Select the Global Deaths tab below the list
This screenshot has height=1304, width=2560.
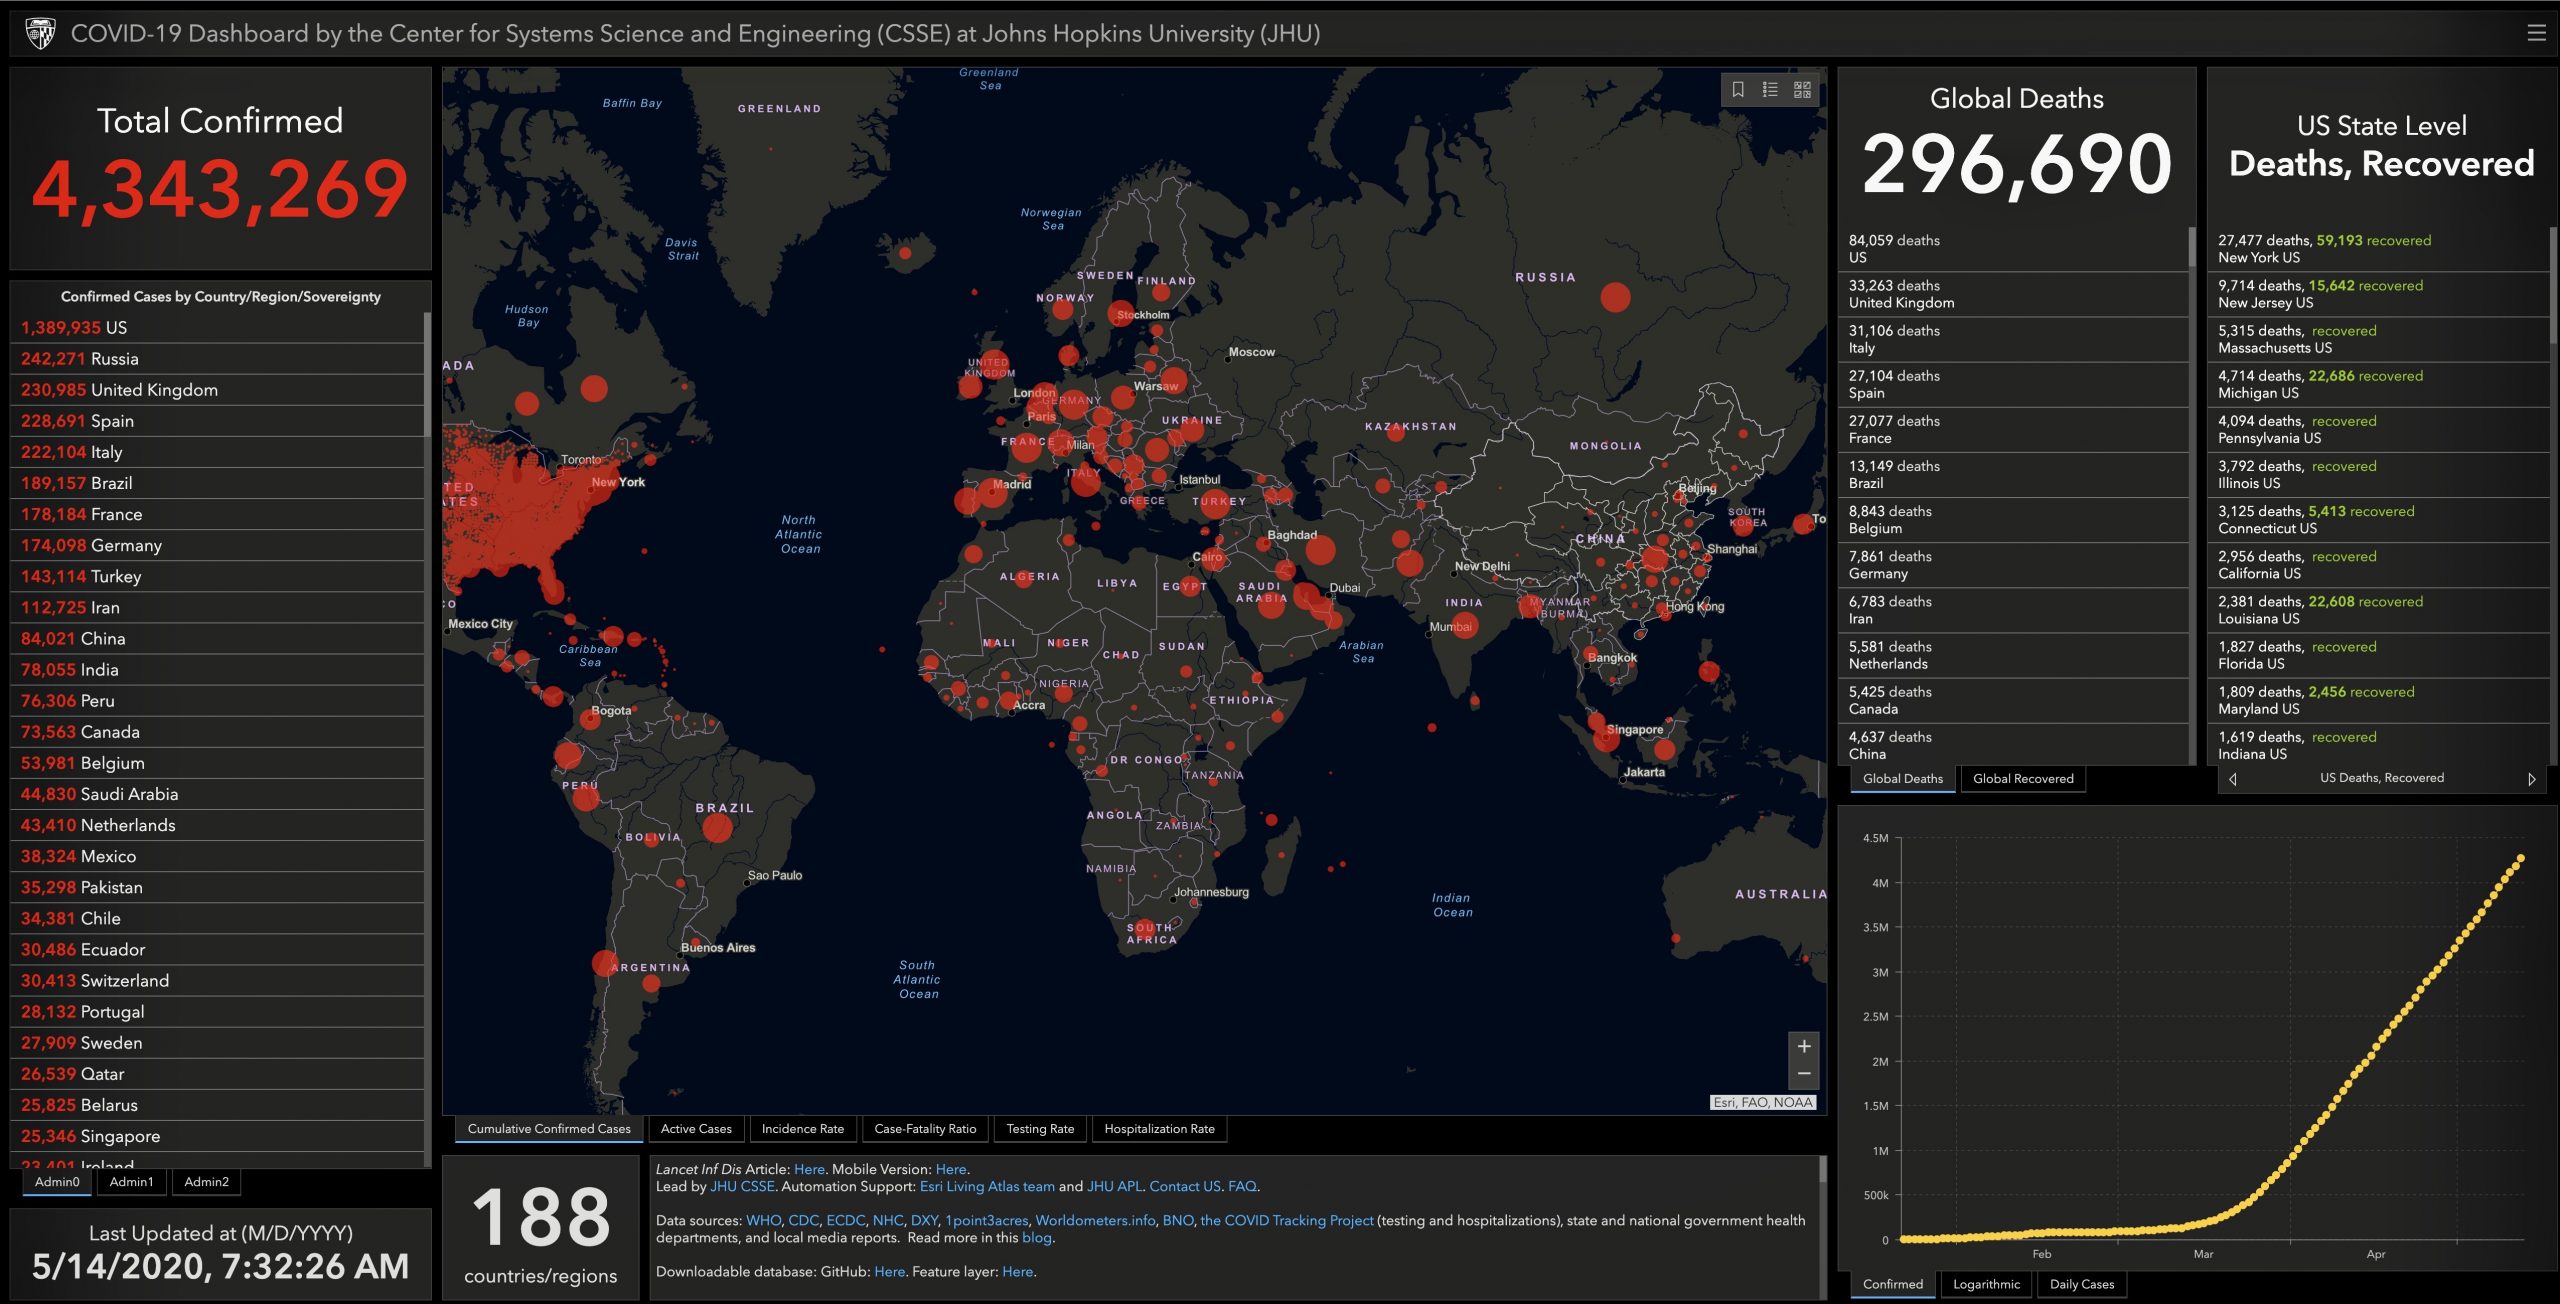[1903, 779]
